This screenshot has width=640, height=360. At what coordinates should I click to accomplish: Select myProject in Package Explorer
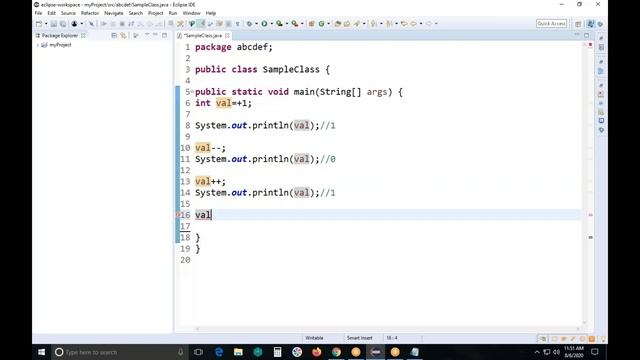[60, 45]
